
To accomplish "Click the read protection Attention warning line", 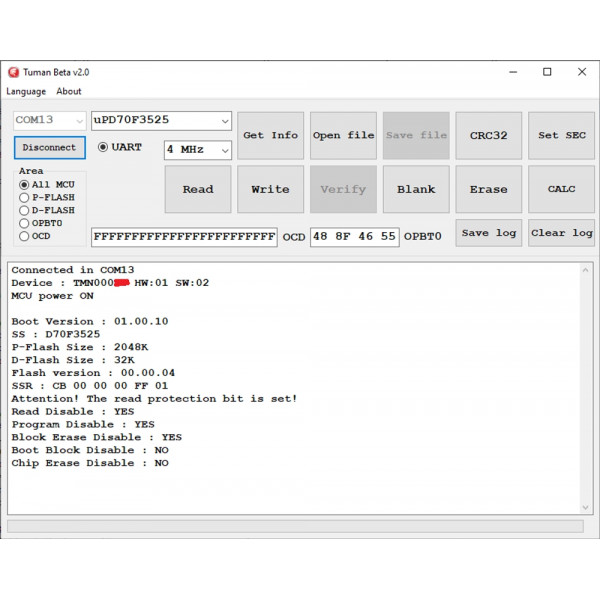I will click(x=154, y=399).
